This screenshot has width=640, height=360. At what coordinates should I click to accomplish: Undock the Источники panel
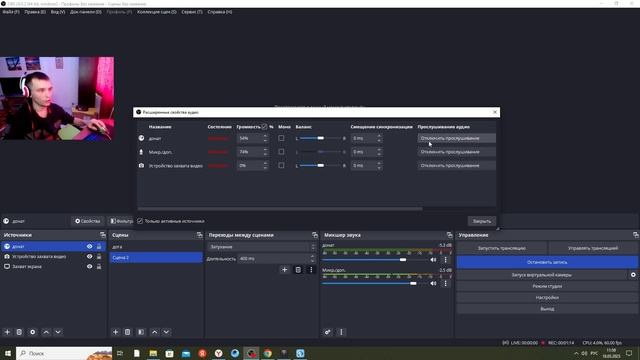click(x=102, y=235)
